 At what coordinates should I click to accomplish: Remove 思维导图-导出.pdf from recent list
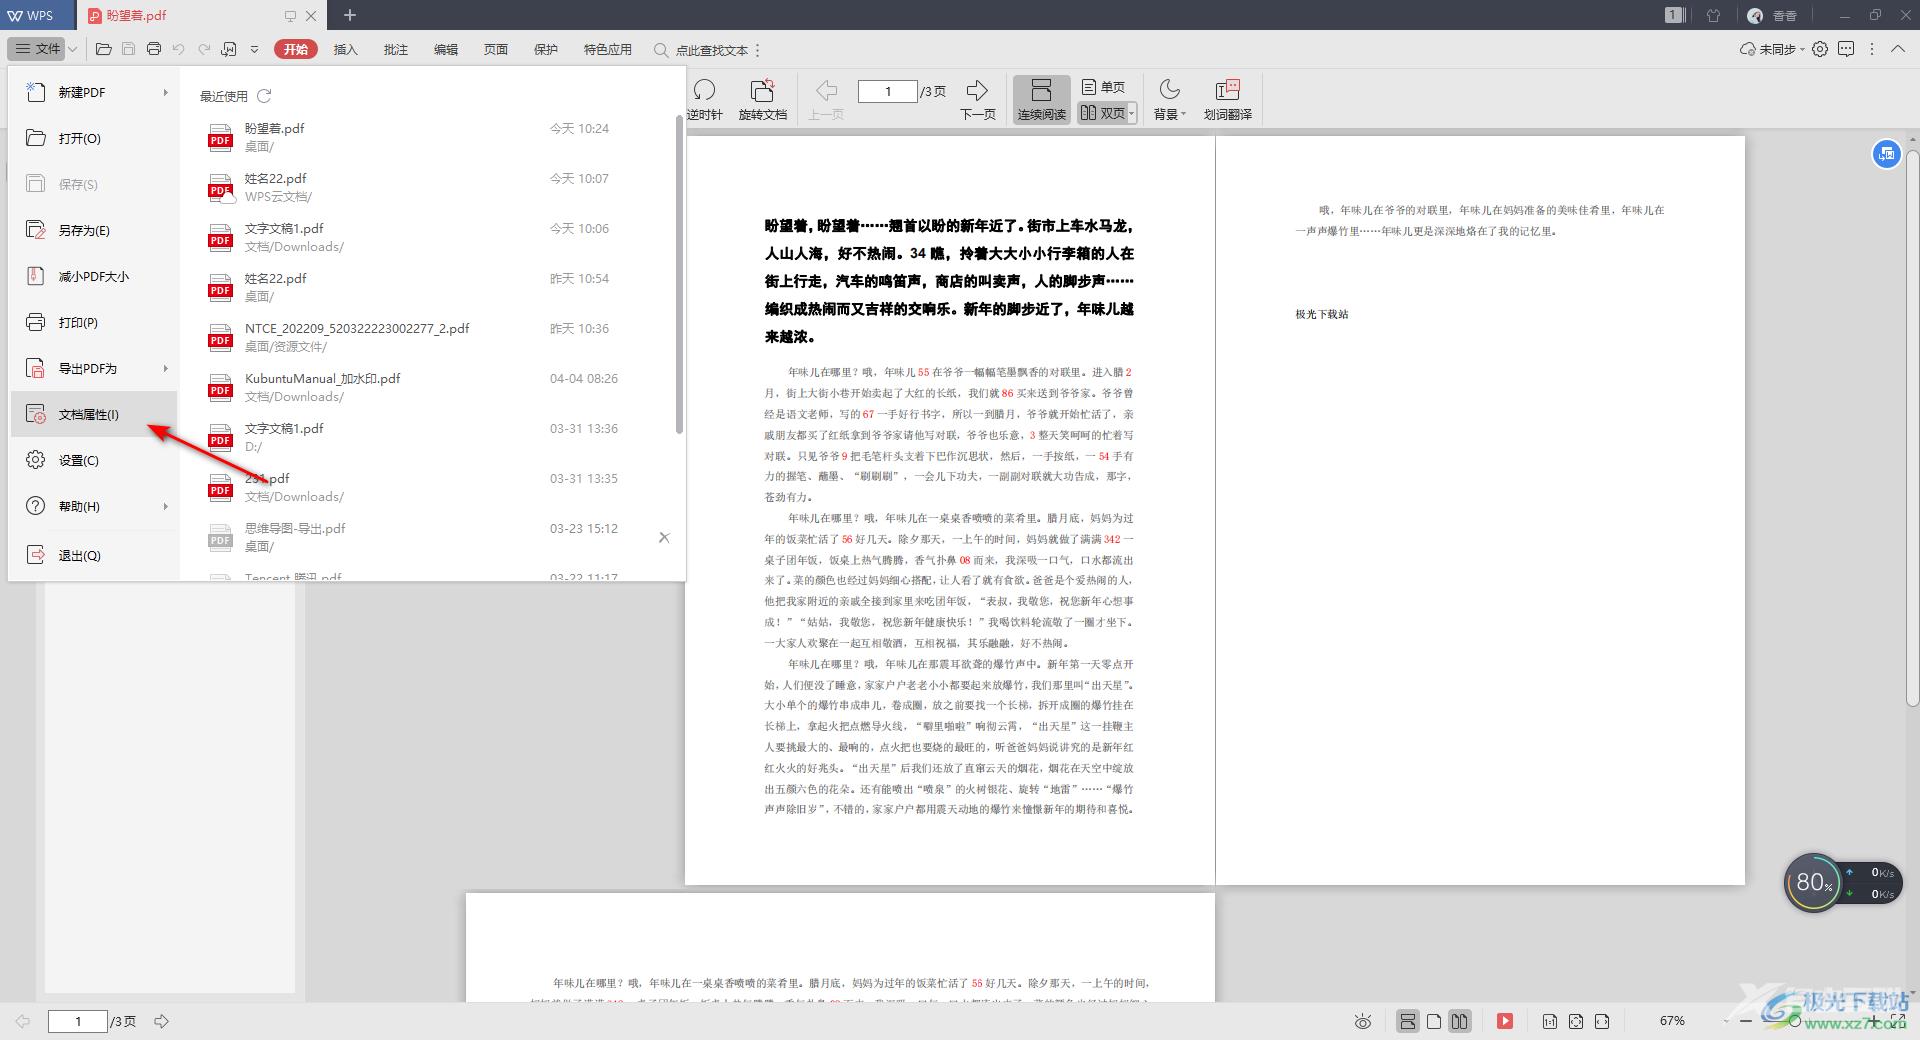pyautogui.click(x=664, y=537)
